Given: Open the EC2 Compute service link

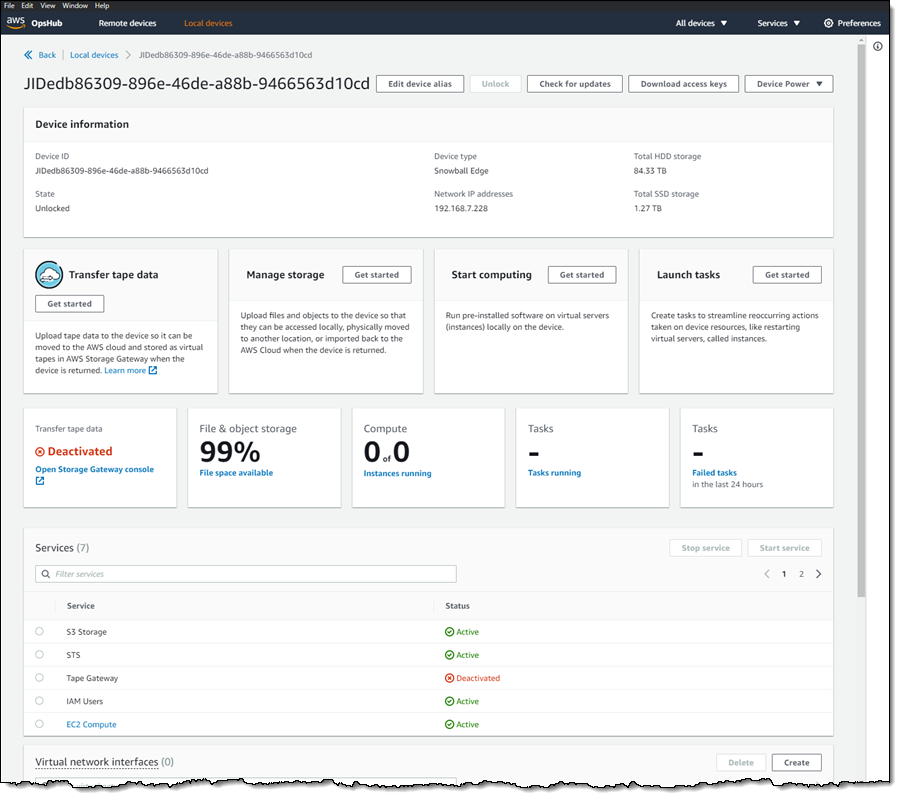Looking at the screenshot, I should coord(91,725).
